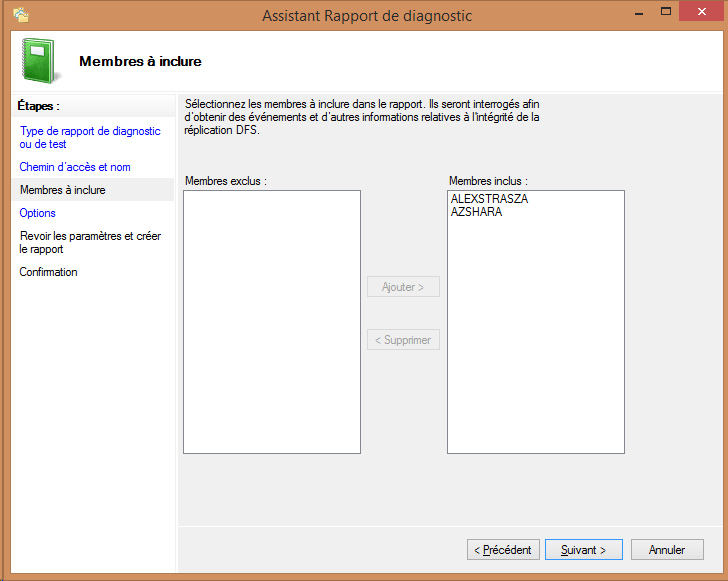Jump to the Options step
The image size is (728, 581).
pos(38,213)
